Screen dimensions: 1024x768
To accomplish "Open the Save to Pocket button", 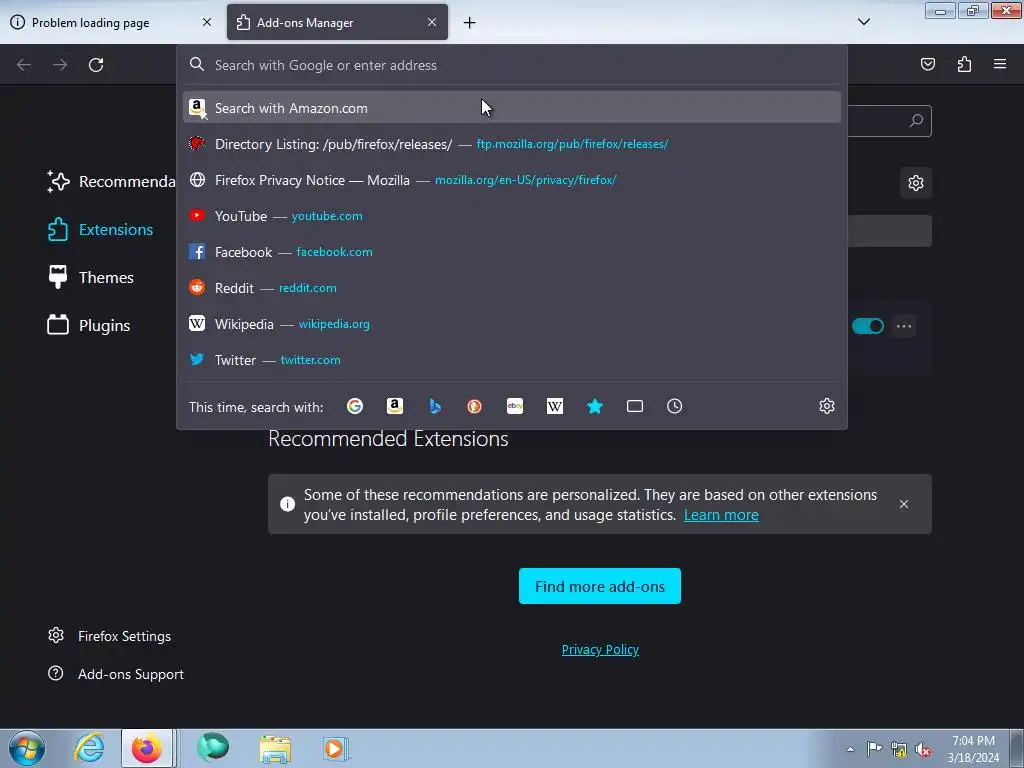I will (928, 64).
